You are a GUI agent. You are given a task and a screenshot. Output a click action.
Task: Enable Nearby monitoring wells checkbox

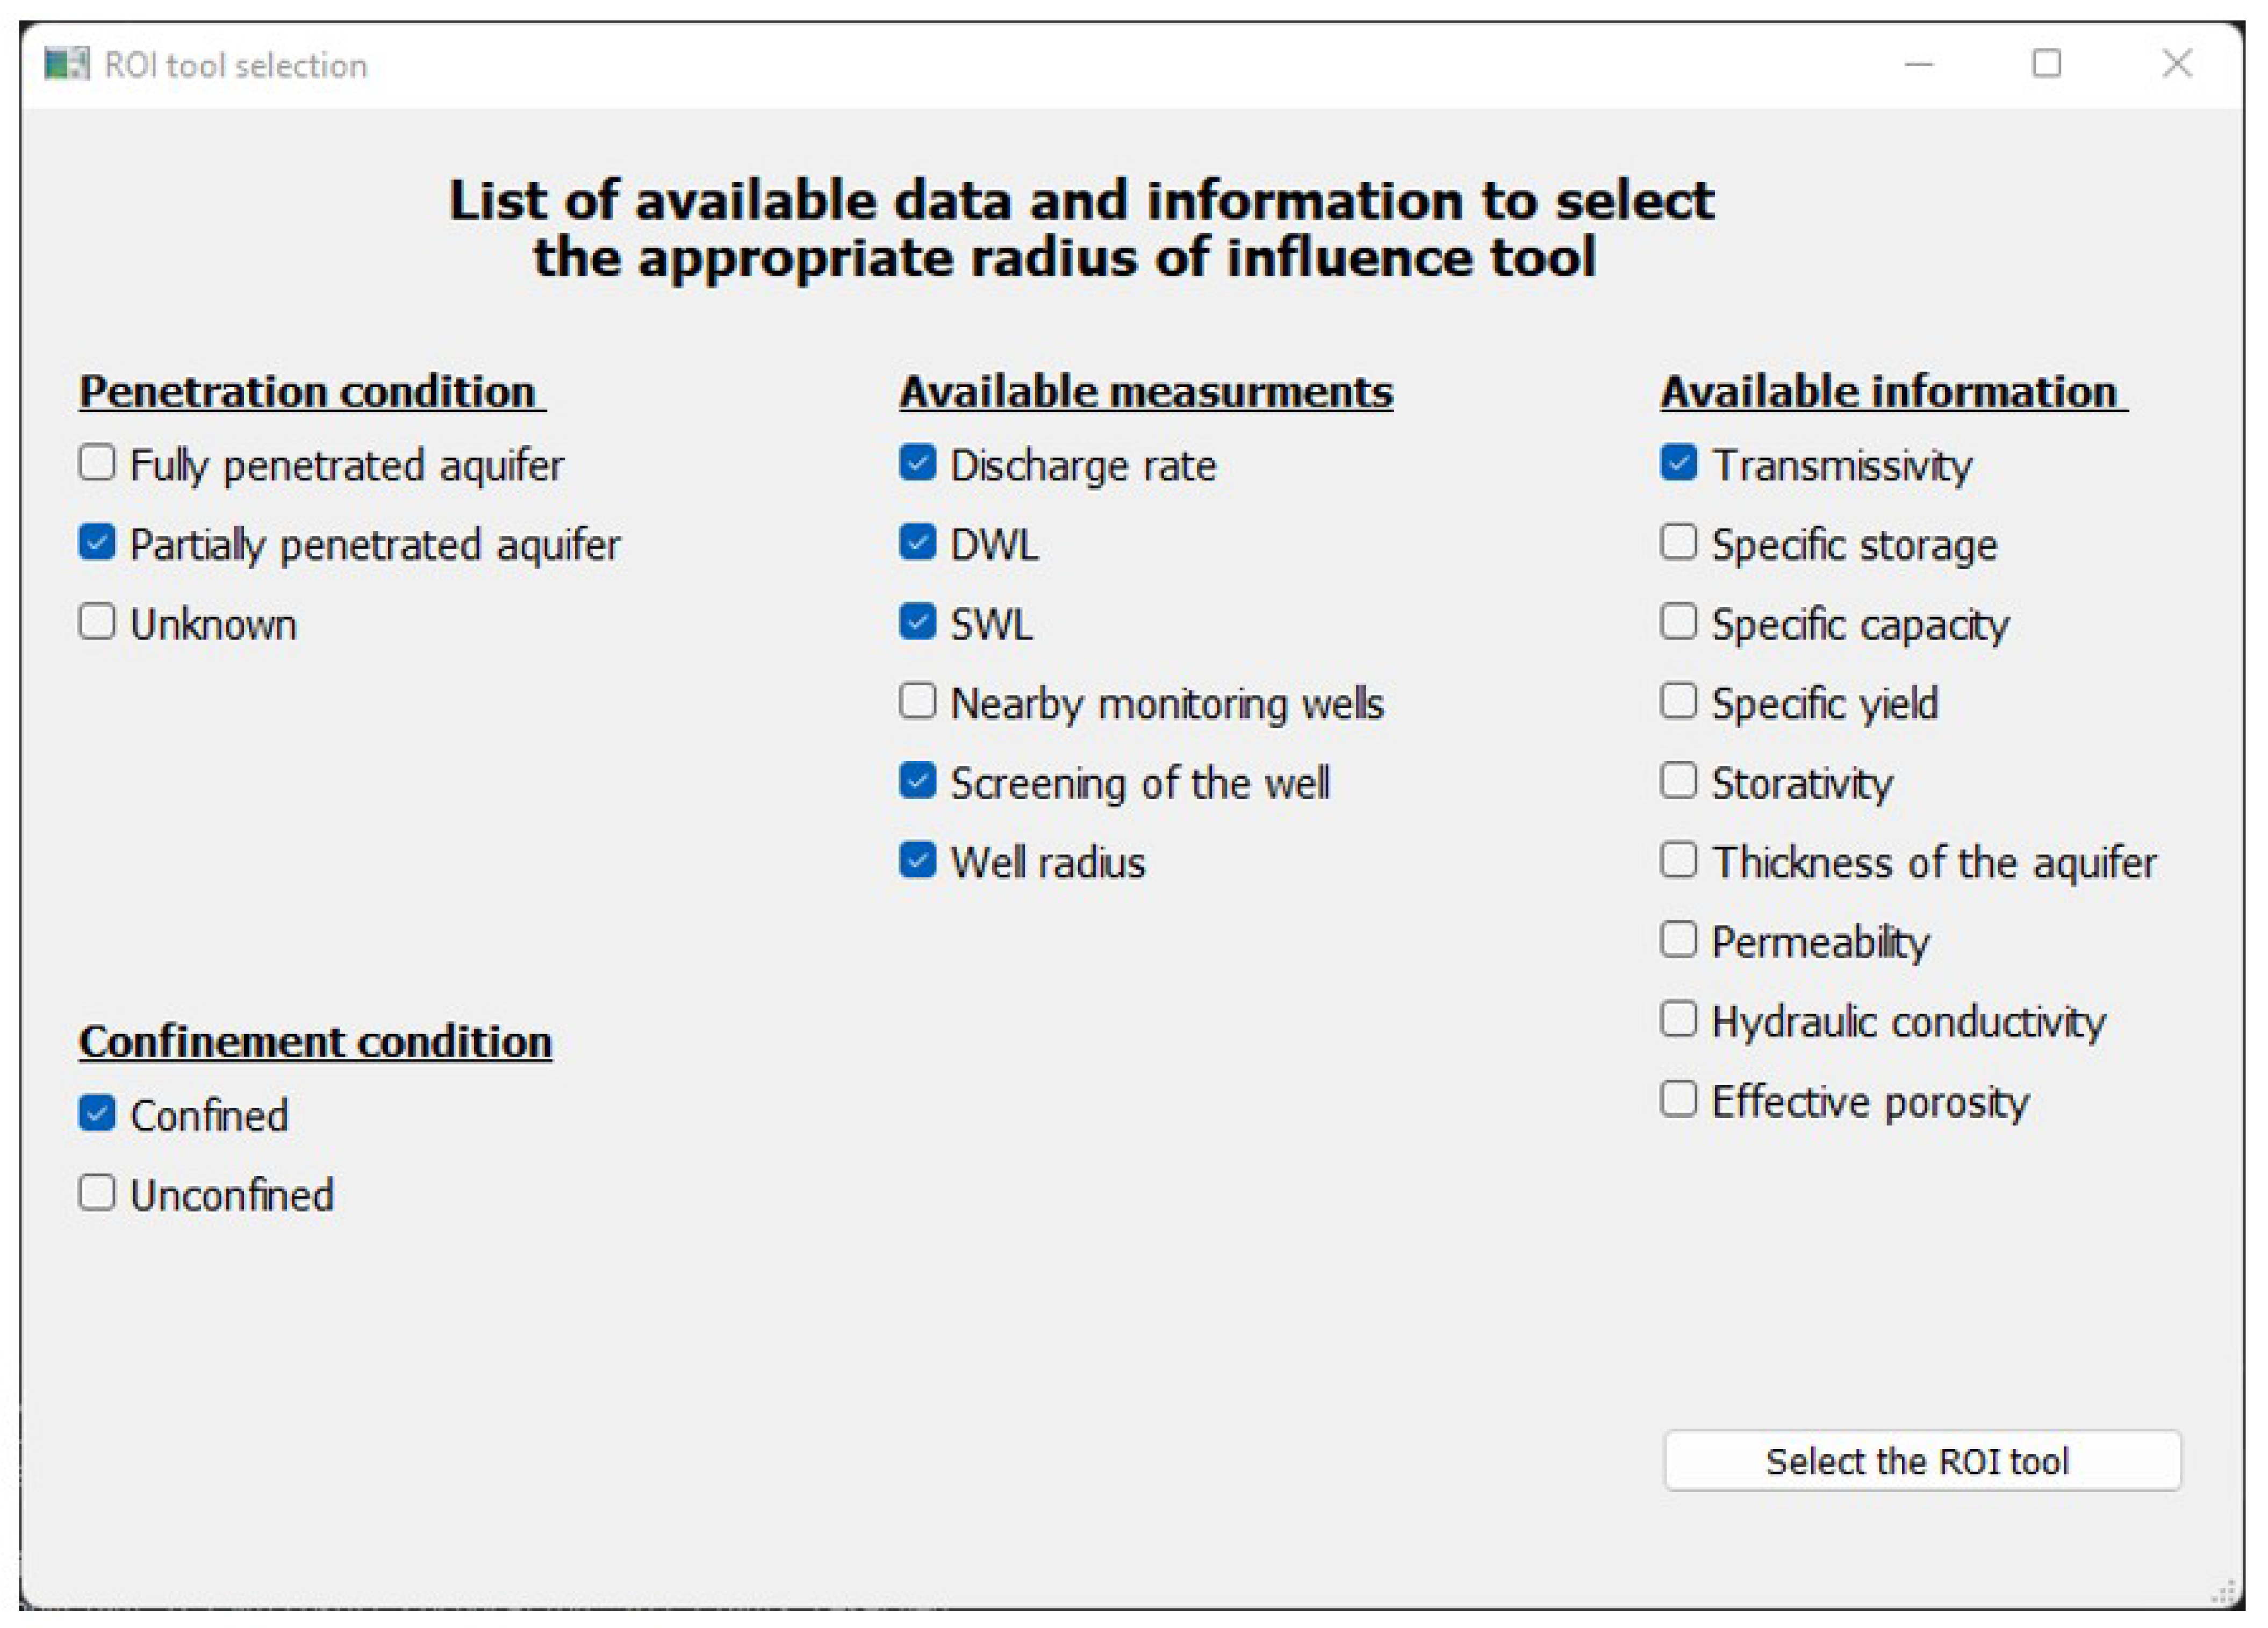click(917, 701)
